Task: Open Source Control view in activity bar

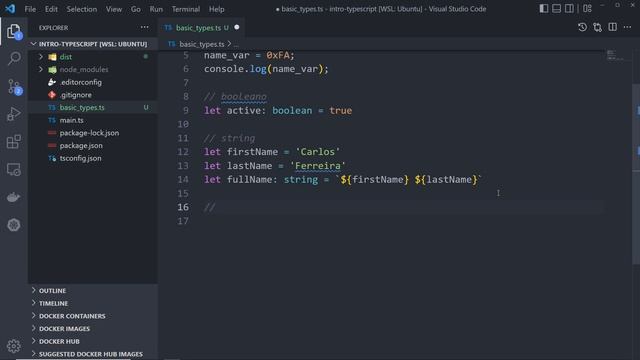Action: tap(14, 87)
